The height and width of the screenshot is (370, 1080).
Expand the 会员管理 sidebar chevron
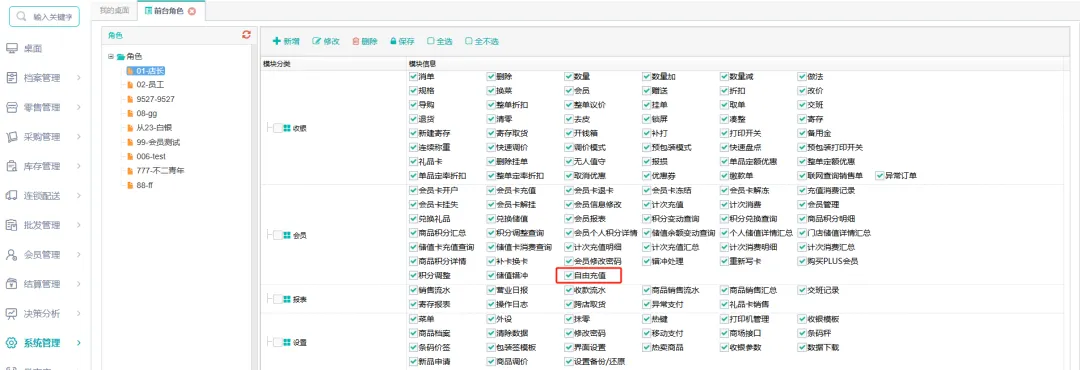tap(79, 255)
